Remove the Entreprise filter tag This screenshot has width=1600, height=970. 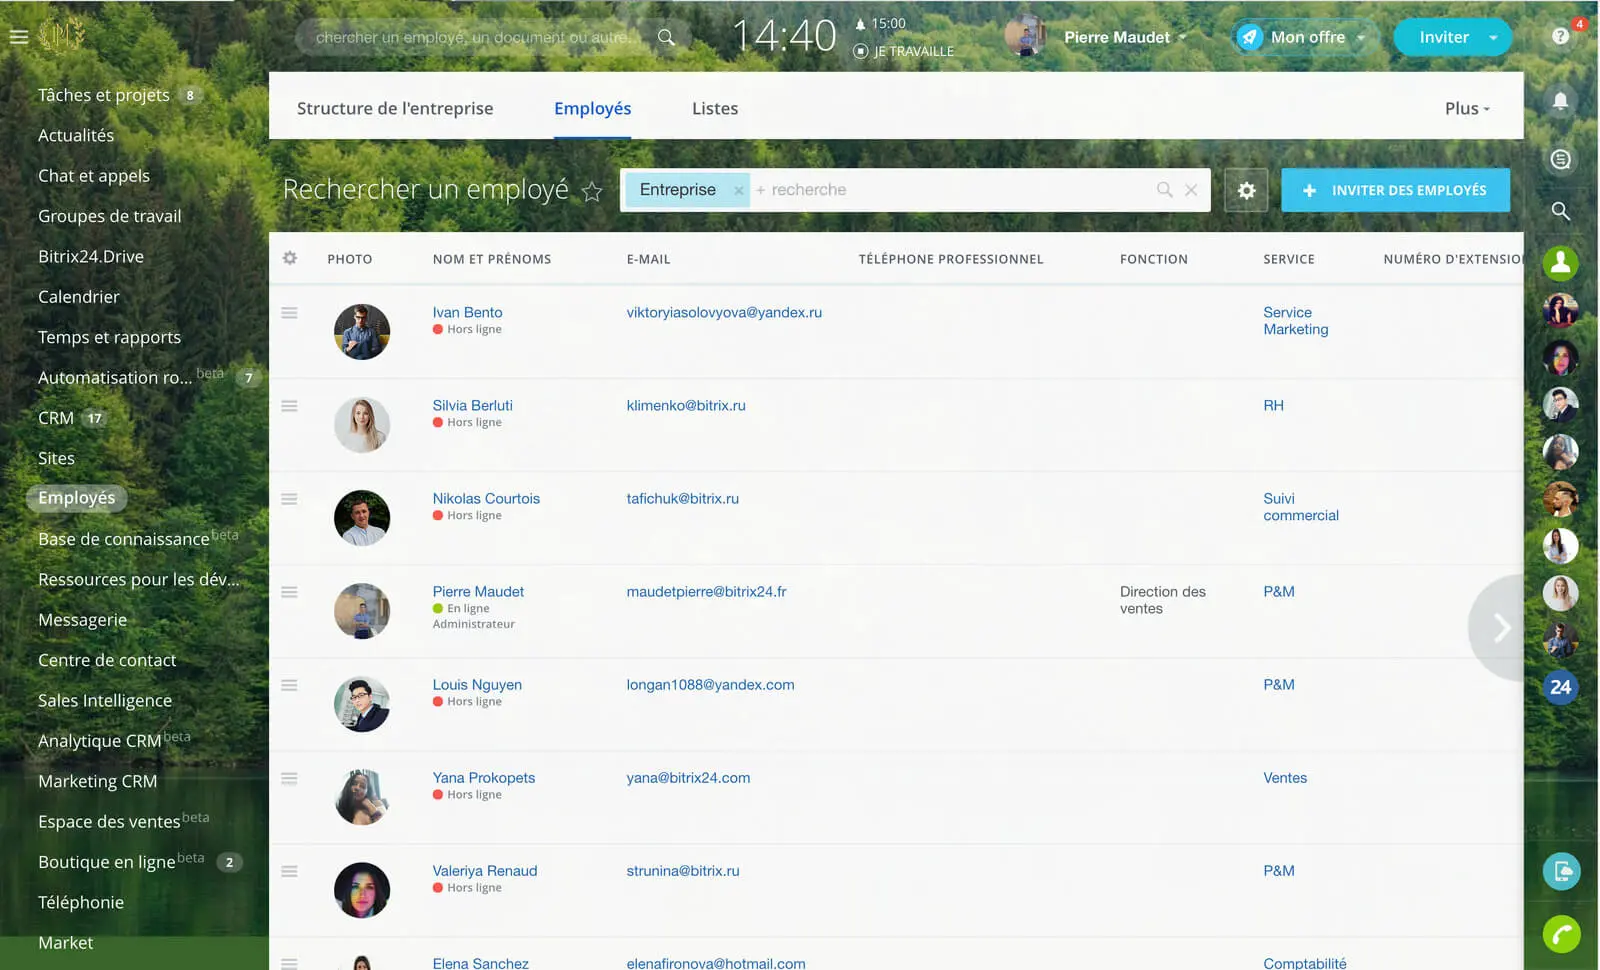point(738,190)
